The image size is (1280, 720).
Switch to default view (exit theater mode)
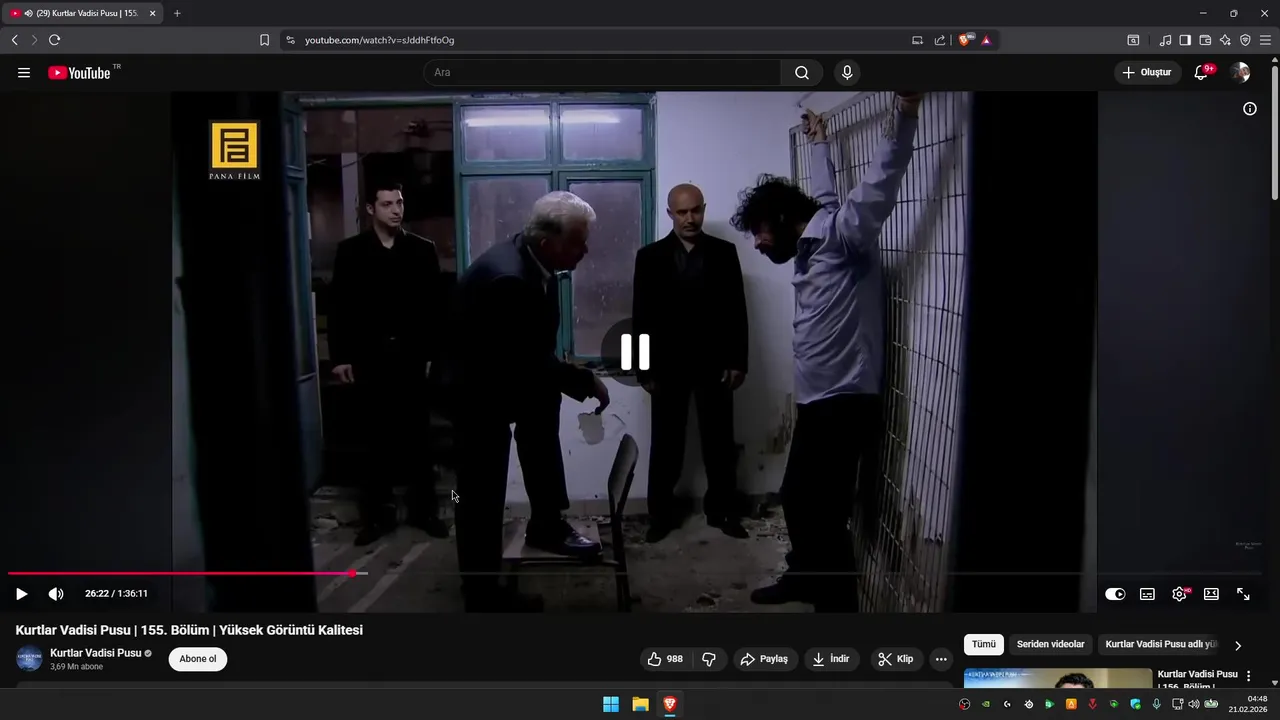click(1211, 594)
